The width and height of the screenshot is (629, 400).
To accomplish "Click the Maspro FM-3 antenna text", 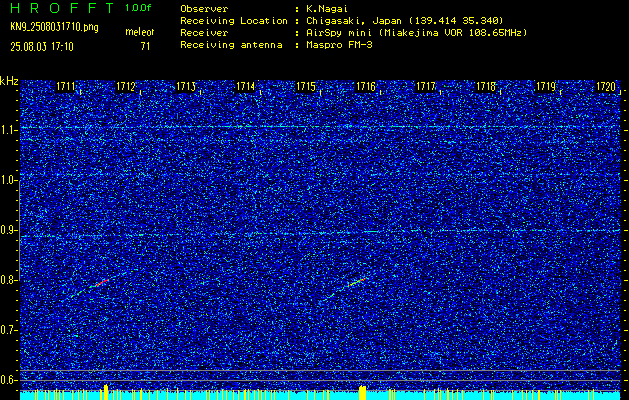I will tap(339, 45).
